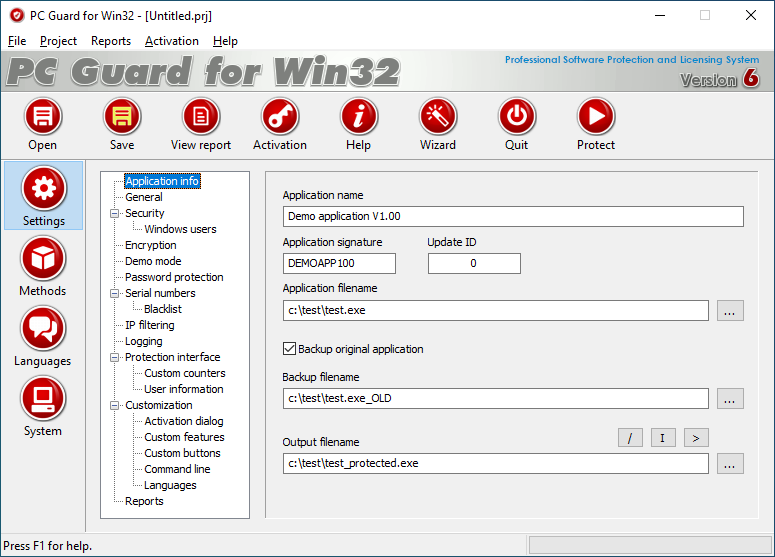Launch the Activation key icon in toolbar
Viewport: 775px width, 557px height.
(x=280, y=117)
